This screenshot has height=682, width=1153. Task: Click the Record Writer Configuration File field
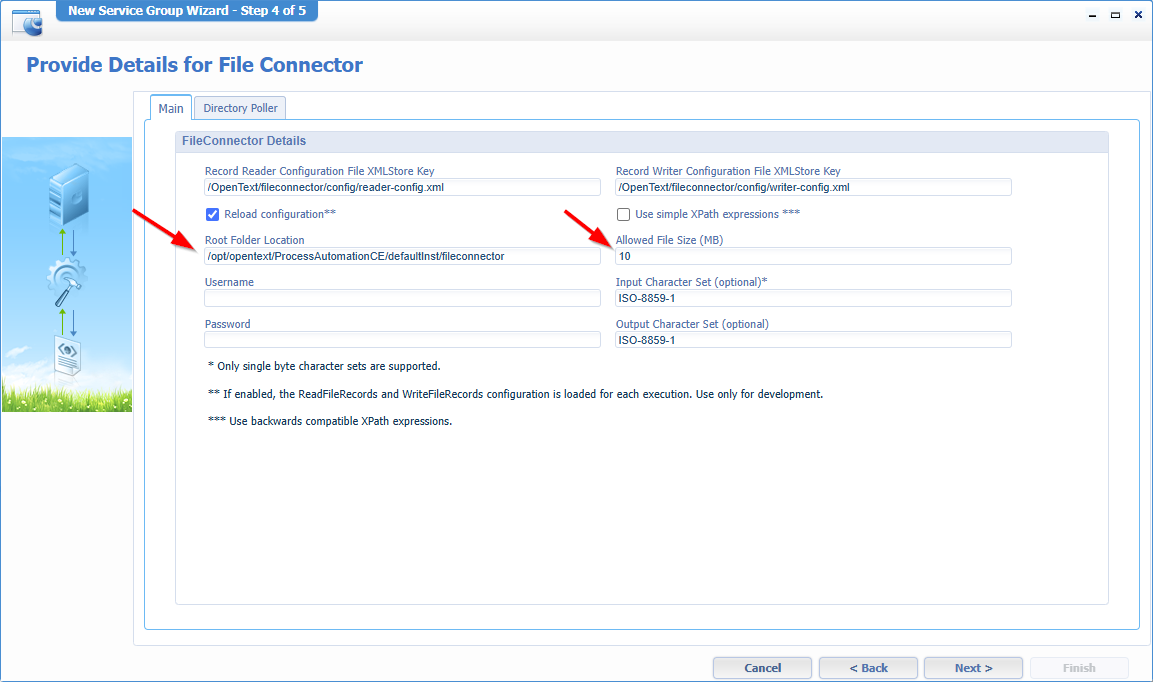pos(813,188)
